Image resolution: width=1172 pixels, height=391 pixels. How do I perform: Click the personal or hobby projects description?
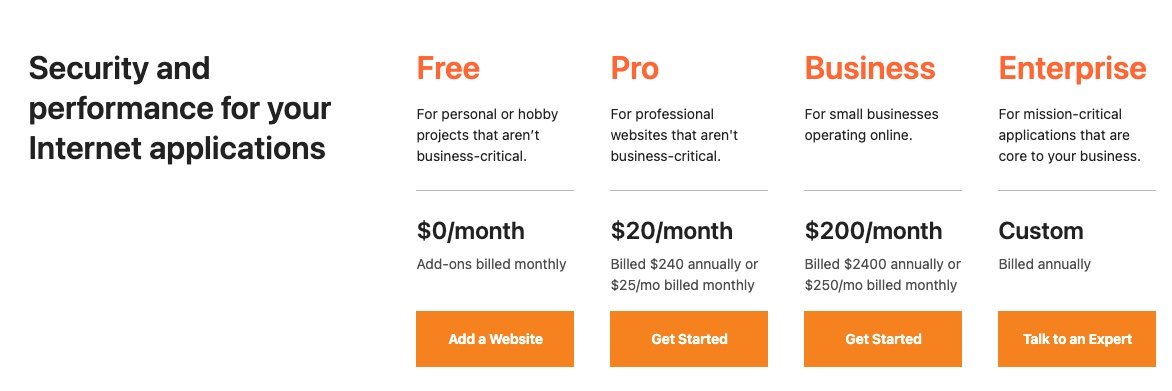click(x=487, y=135)
